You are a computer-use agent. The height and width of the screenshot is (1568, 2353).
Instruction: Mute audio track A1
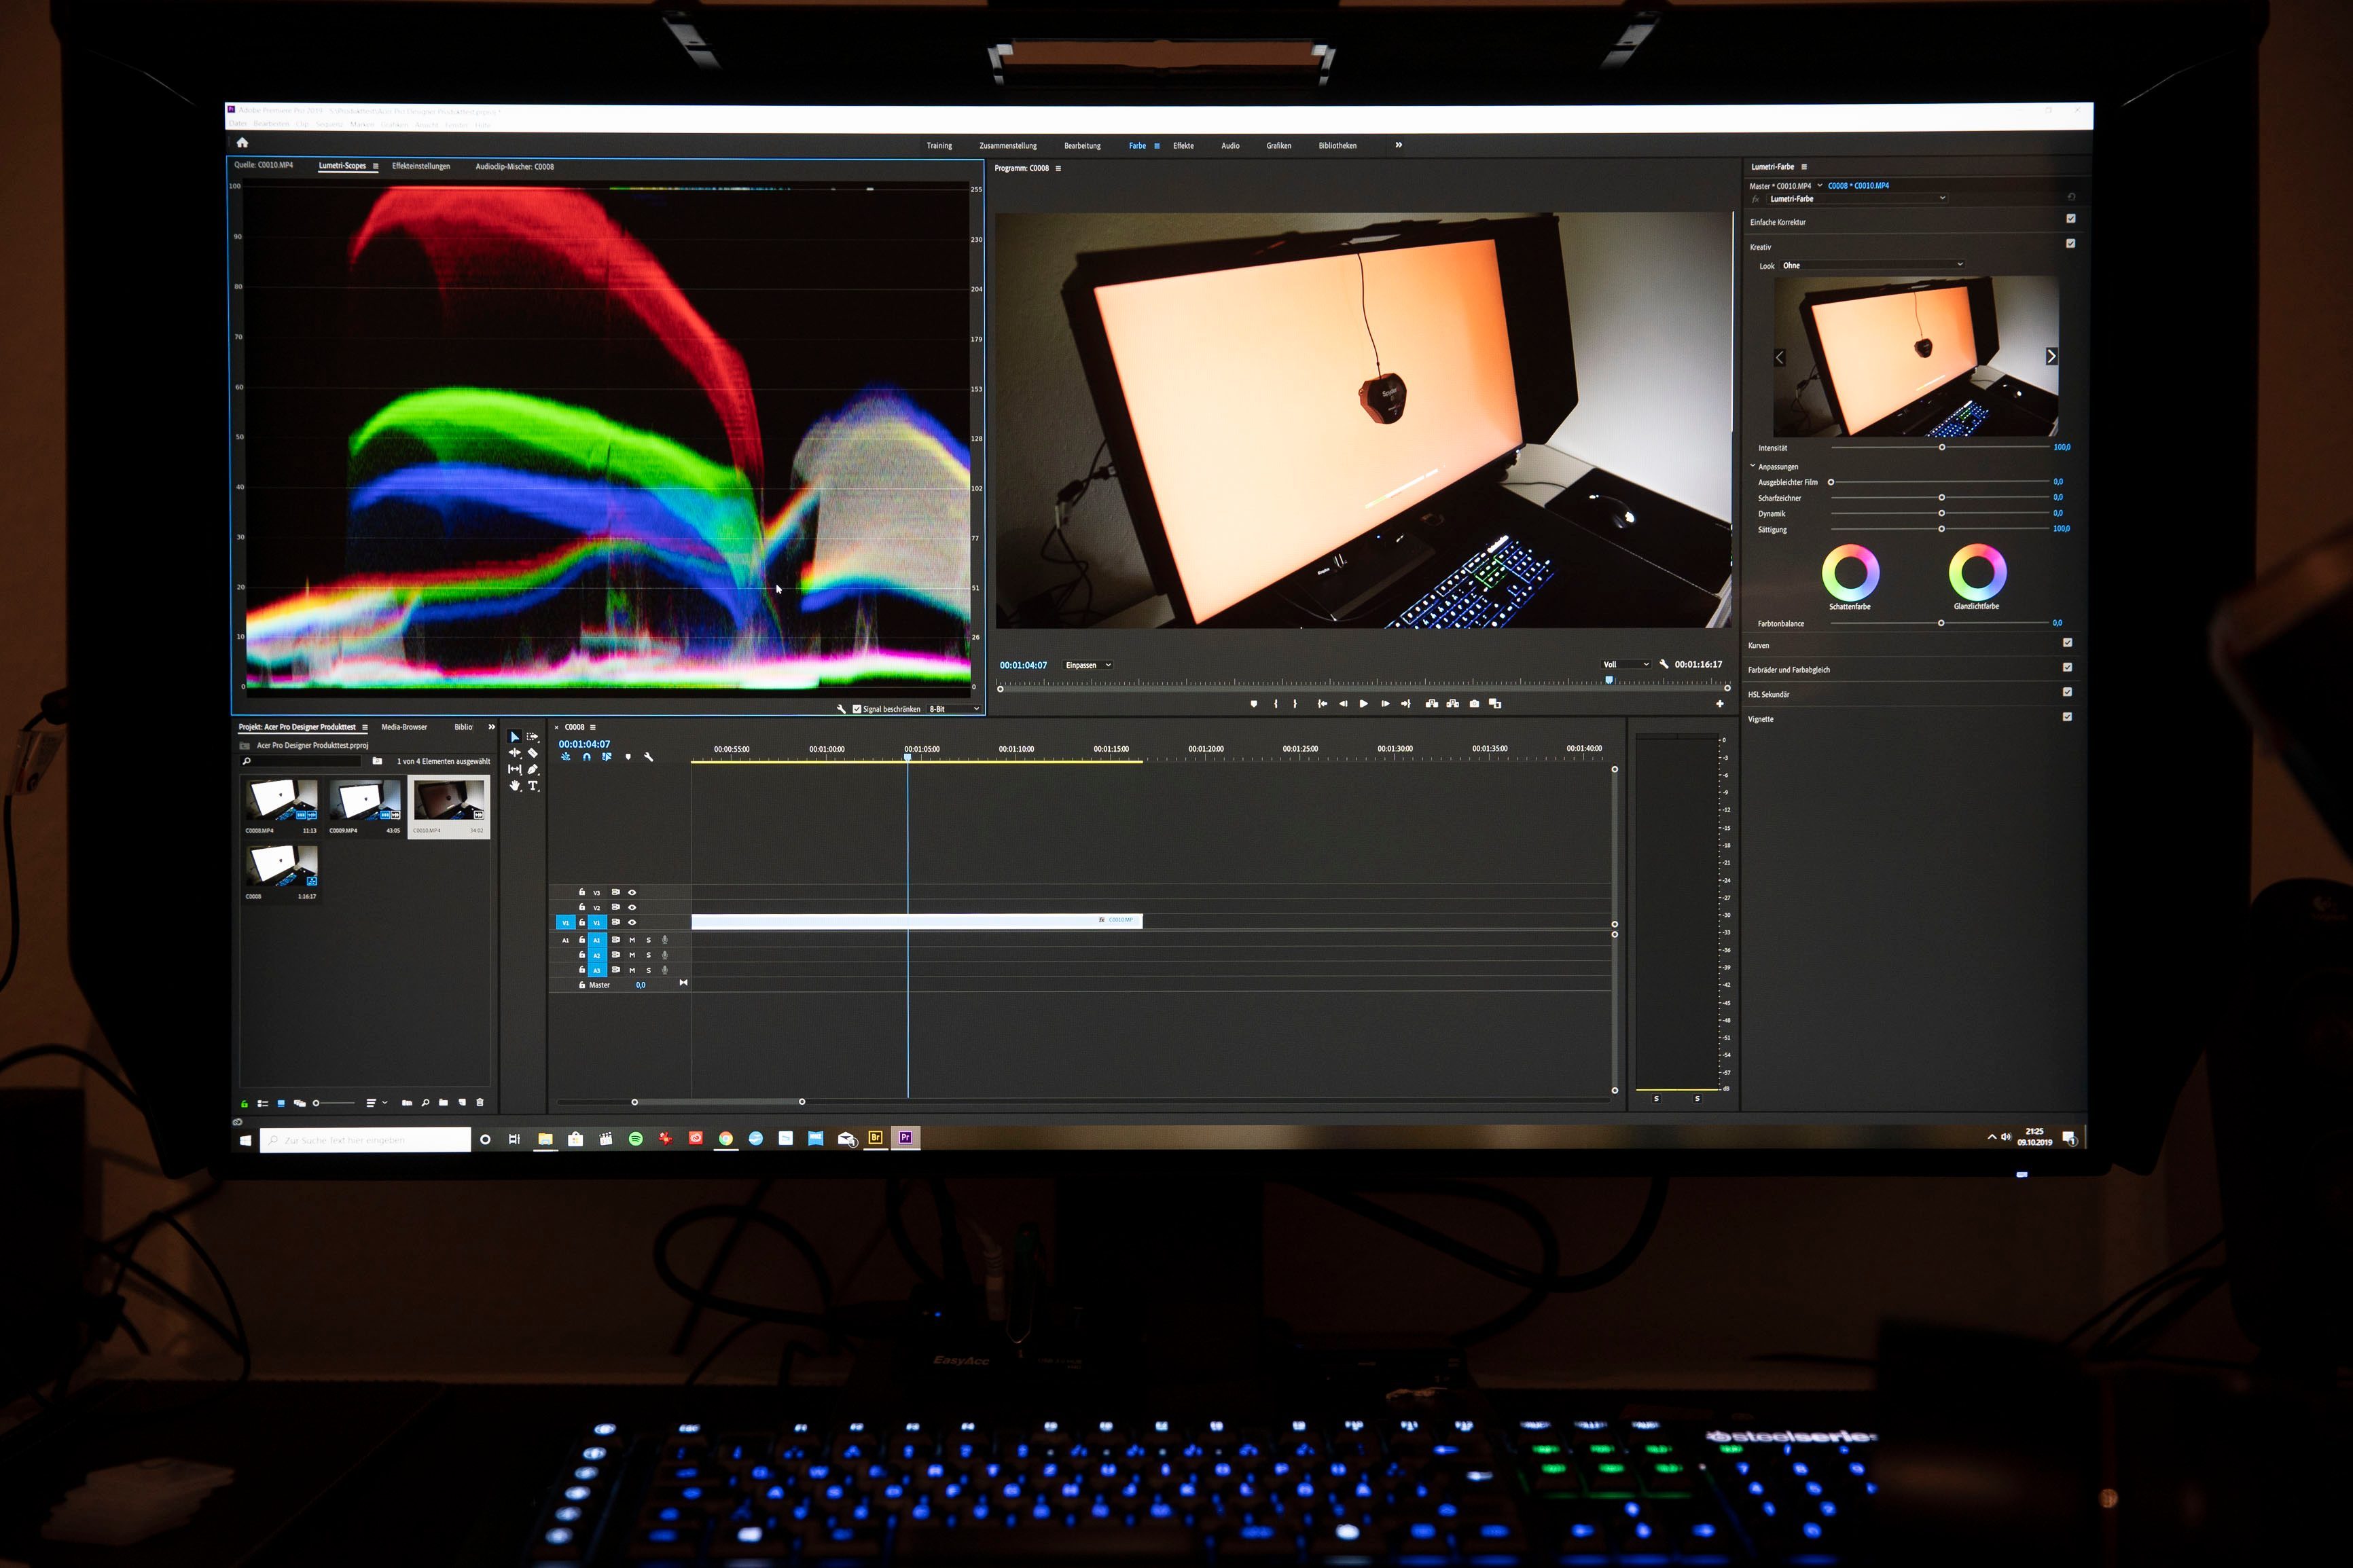point(632,940)
